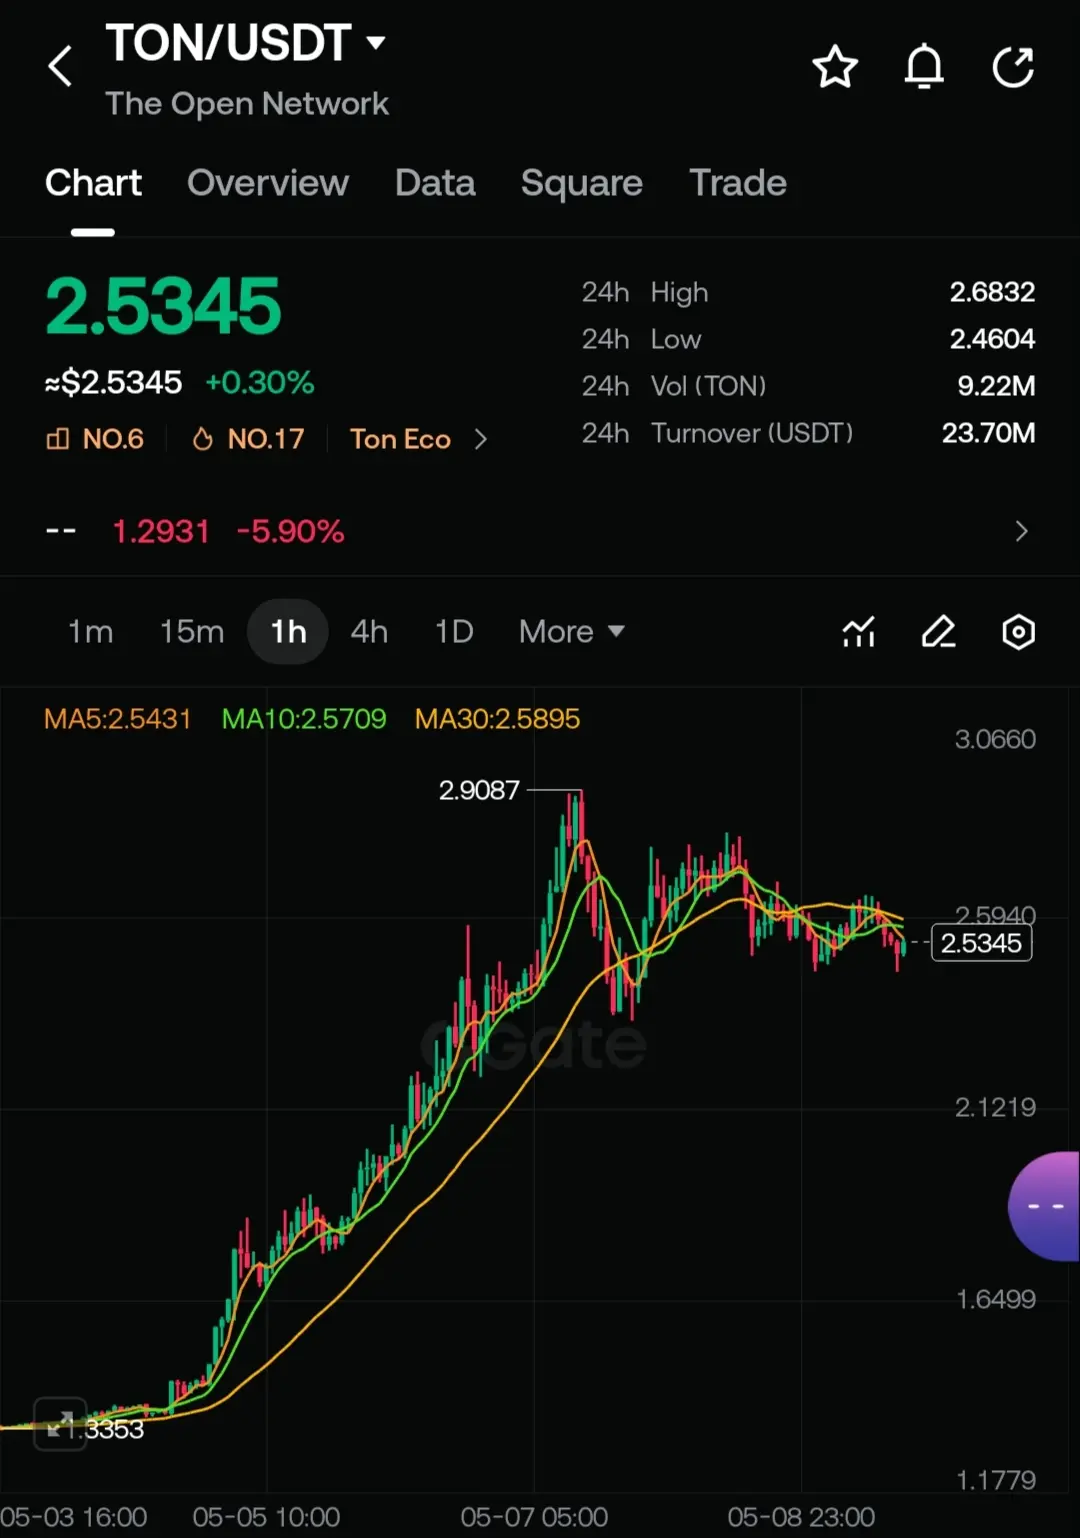This screenshot has height=1538, width=1080.
Task: Open the Data tab
Action: point(435,183)
